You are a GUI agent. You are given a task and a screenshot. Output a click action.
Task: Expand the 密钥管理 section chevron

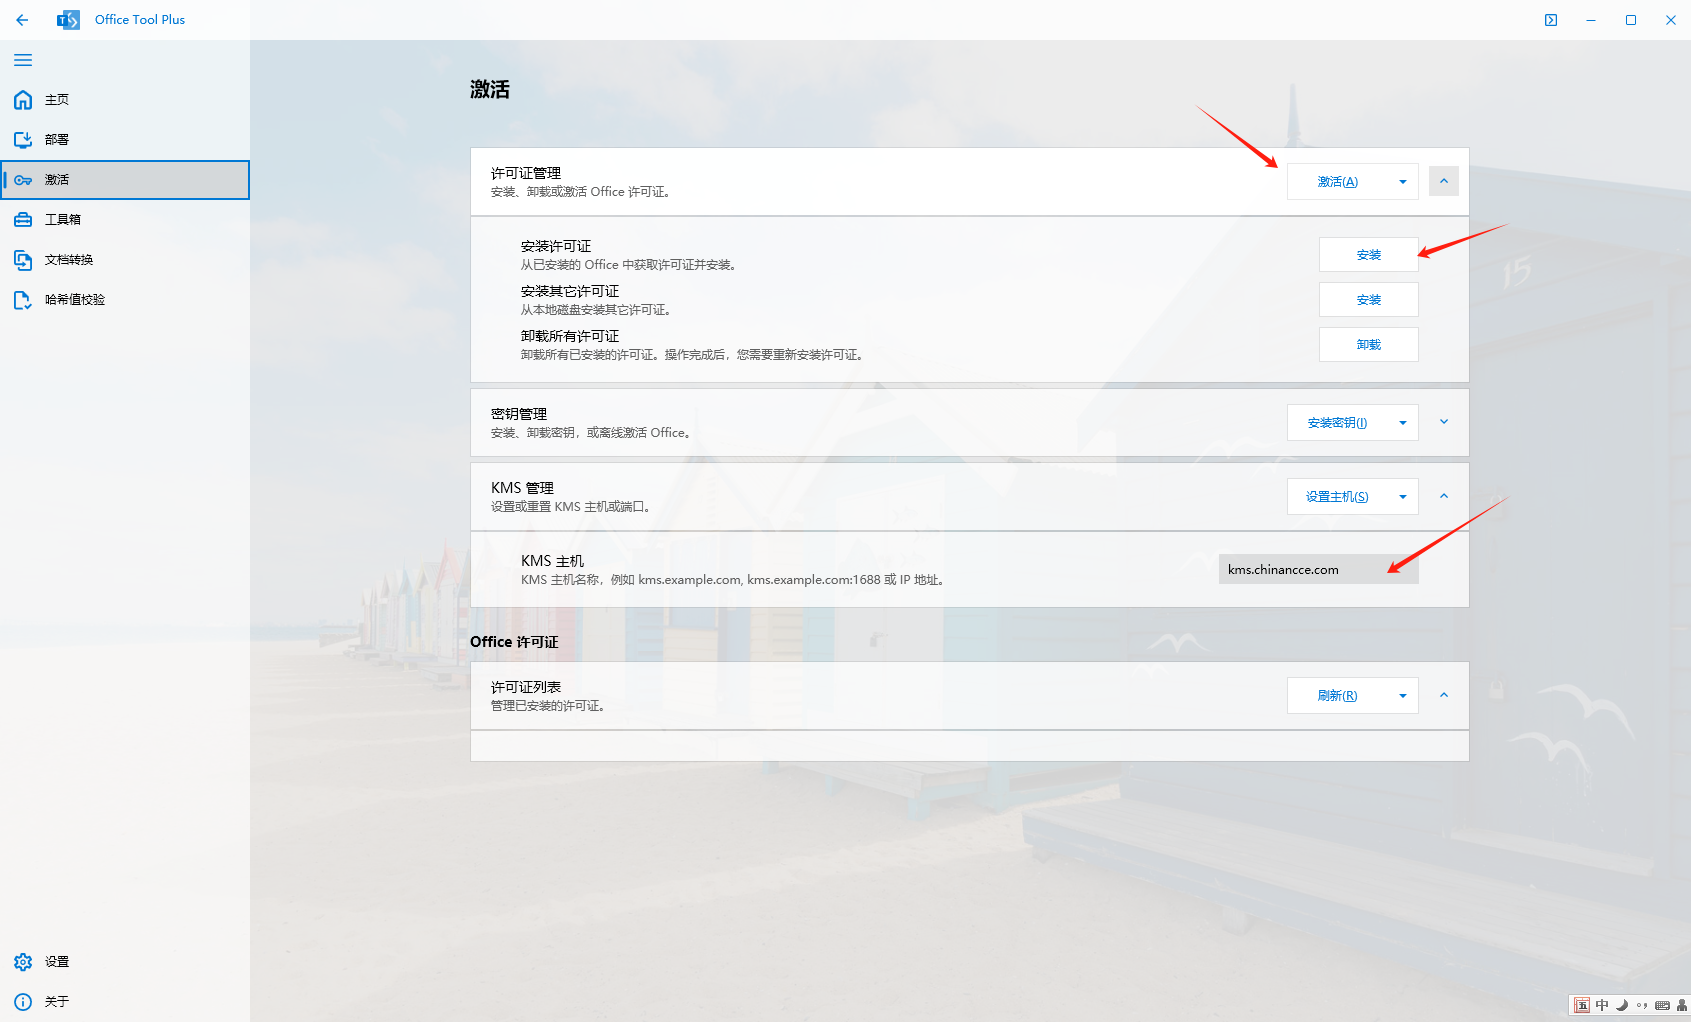click(1444, 422)
